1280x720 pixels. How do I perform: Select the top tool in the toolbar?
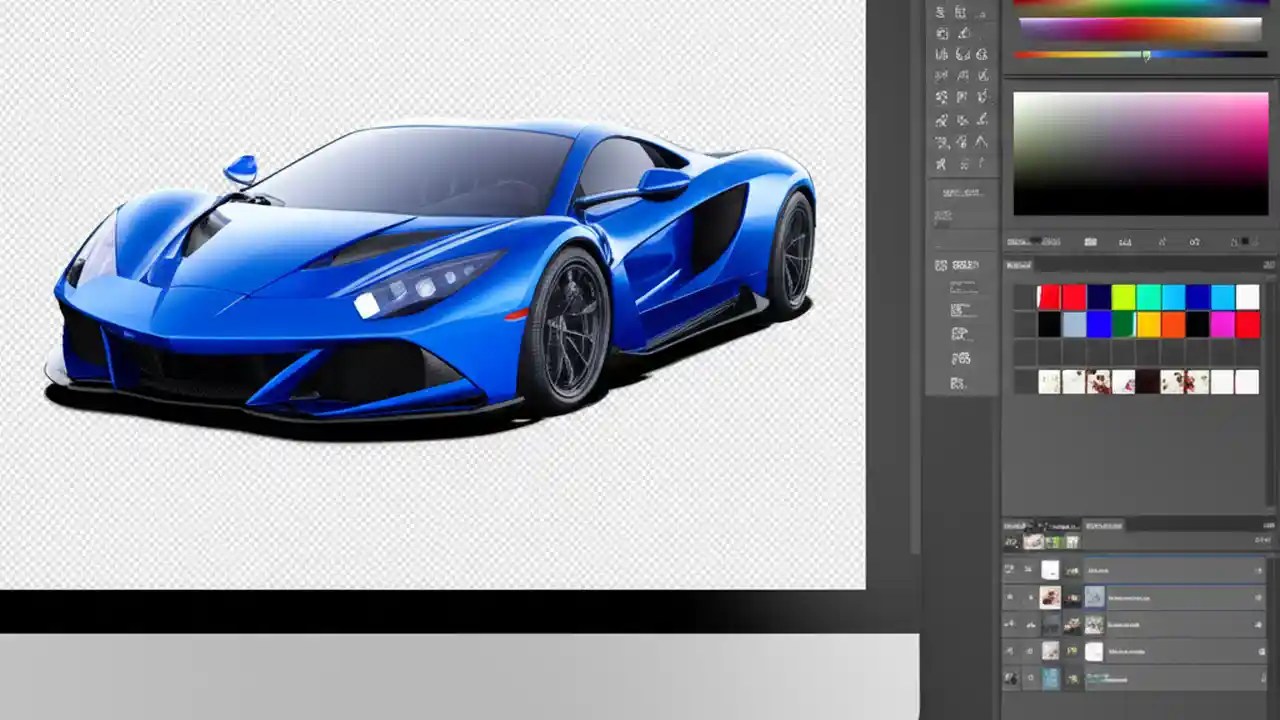940,12
